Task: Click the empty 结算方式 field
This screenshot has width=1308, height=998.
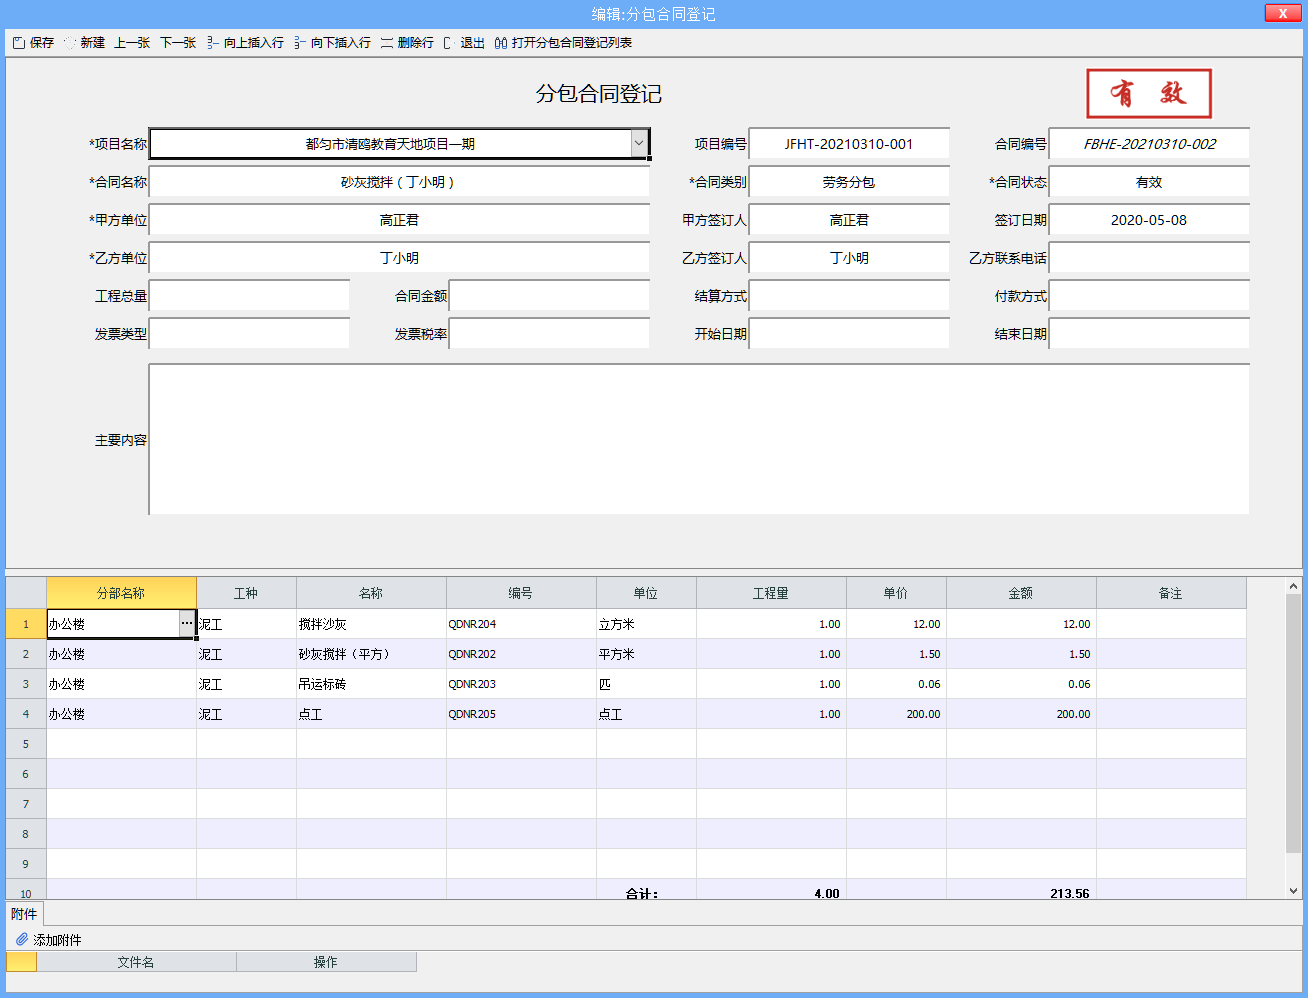Action: coord(849,296)
